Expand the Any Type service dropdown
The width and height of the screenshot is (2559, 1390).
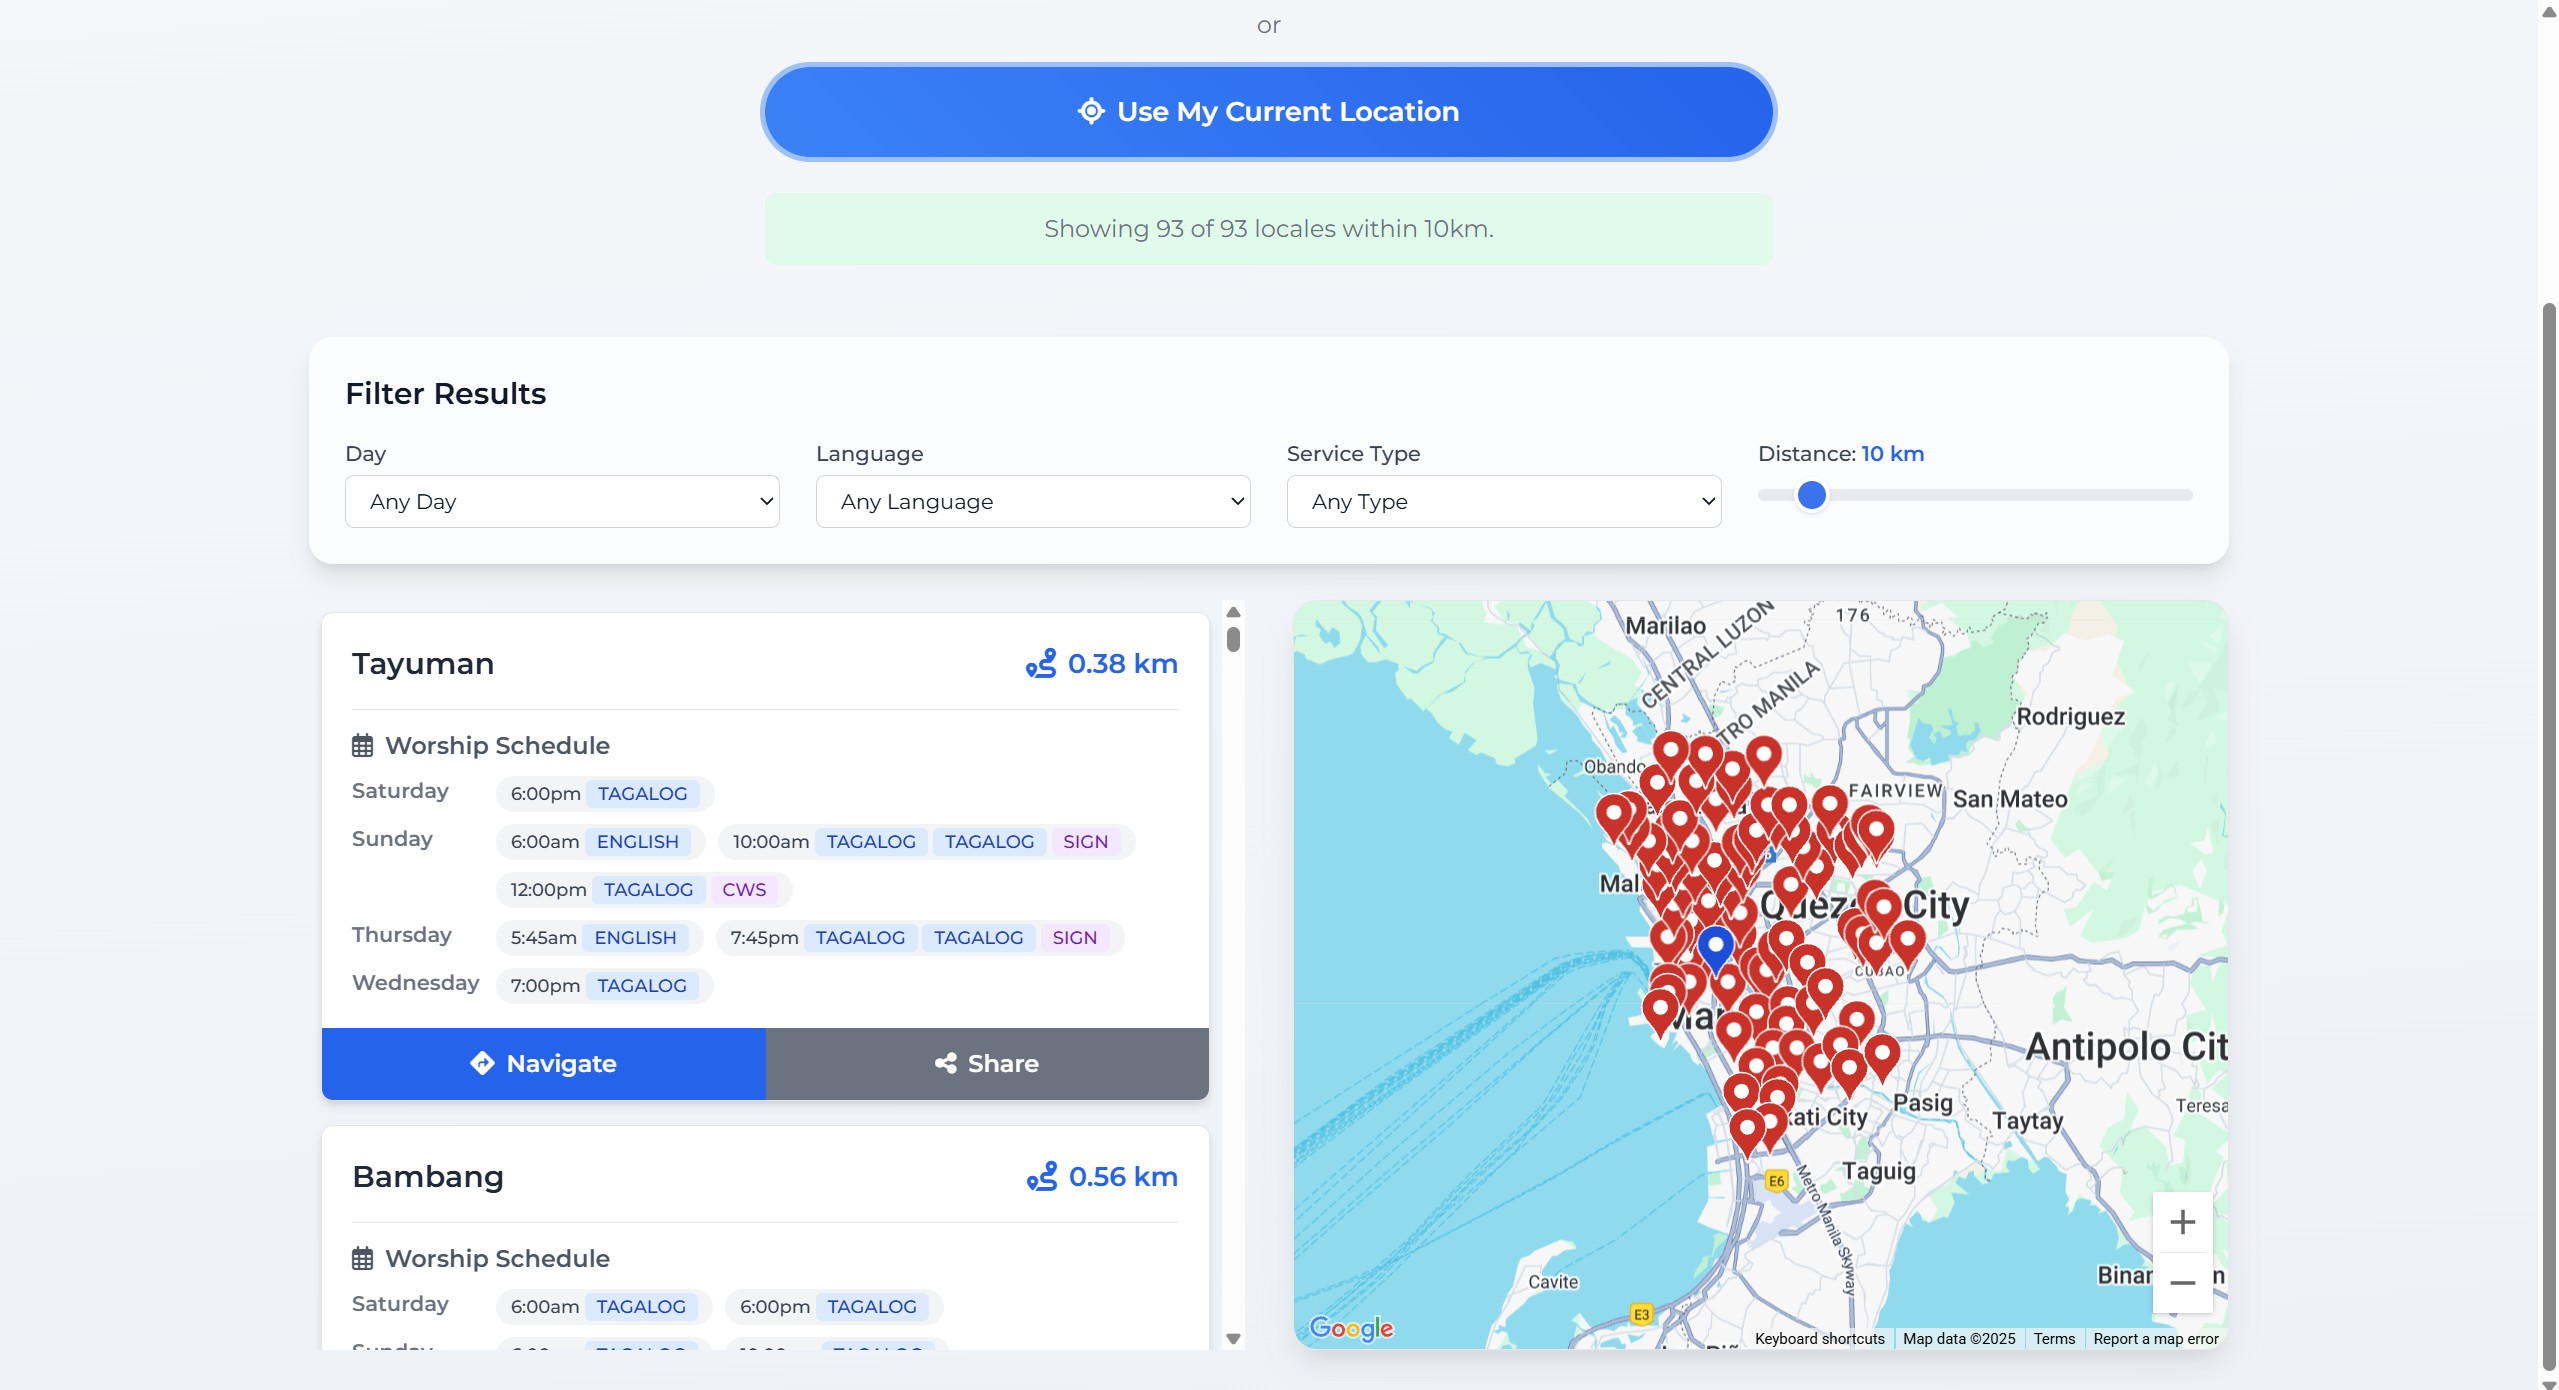tap(1503, 501)
